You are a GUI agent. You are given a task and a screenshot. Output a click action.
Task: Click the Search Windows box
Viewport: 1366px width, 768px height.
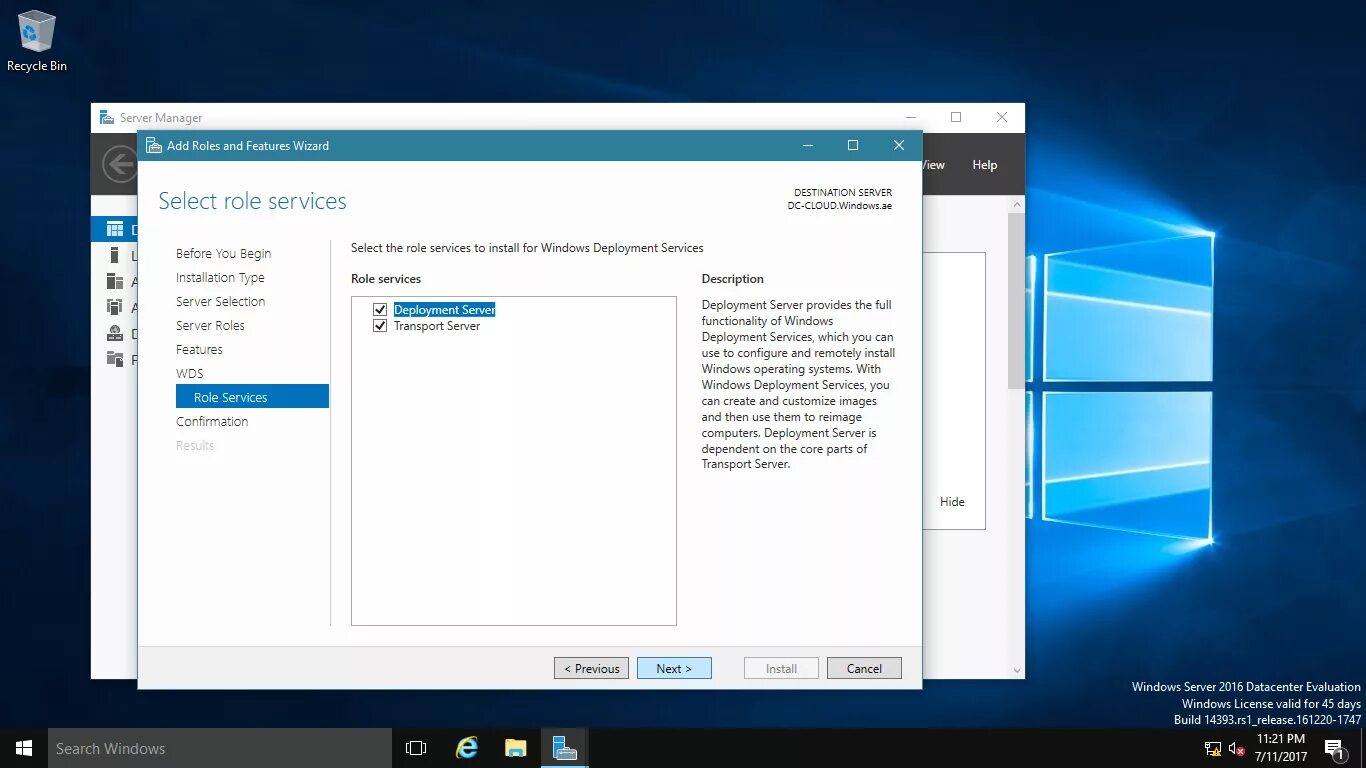[220, 748]
